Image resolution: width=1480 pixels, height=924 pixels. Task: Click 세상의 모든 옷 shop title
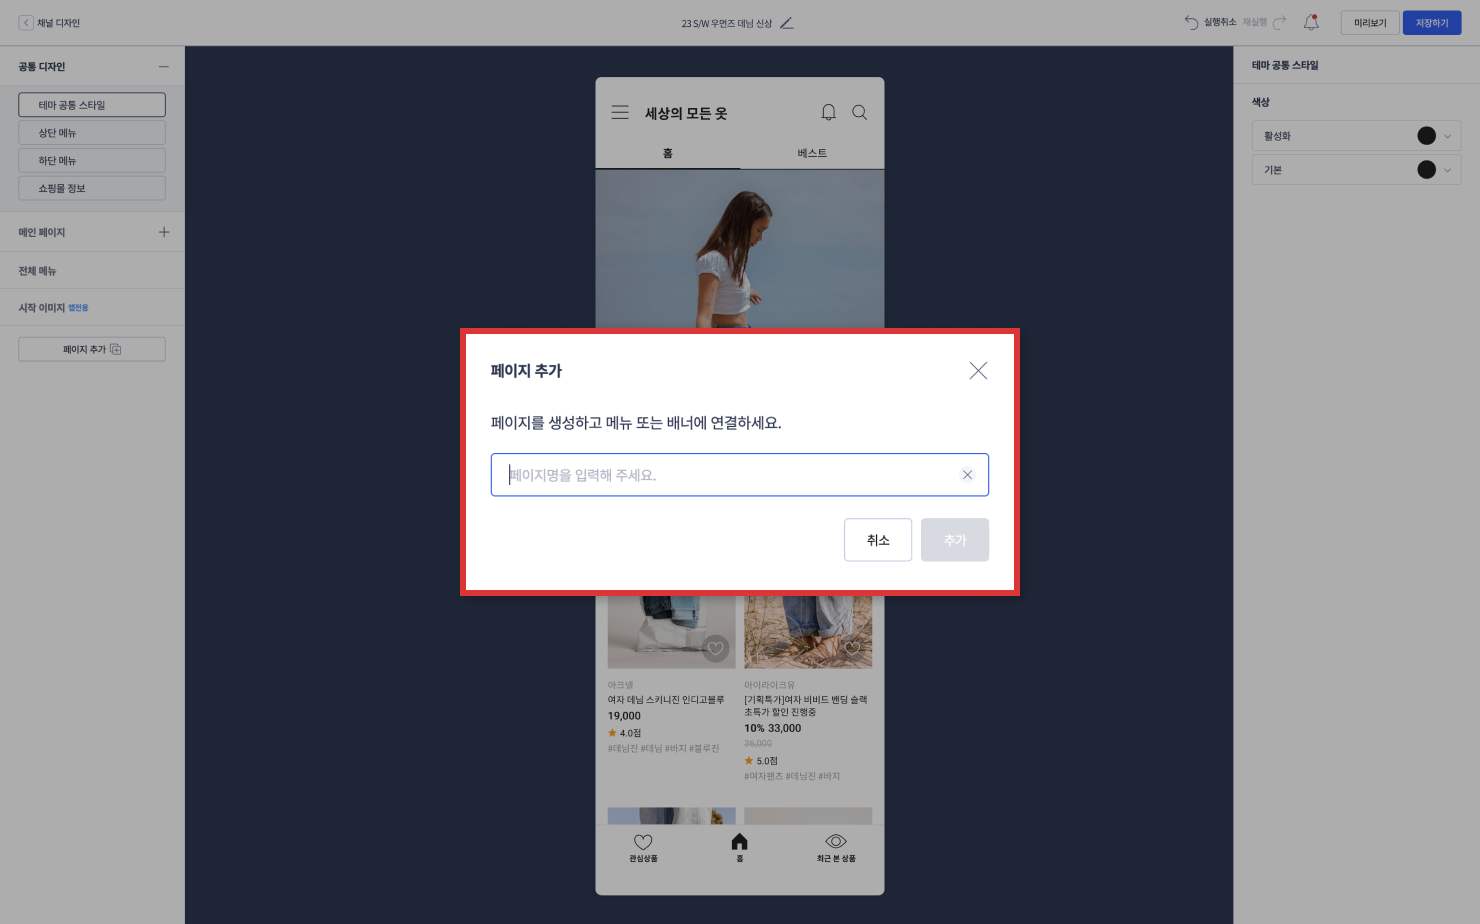click(686, 113)
